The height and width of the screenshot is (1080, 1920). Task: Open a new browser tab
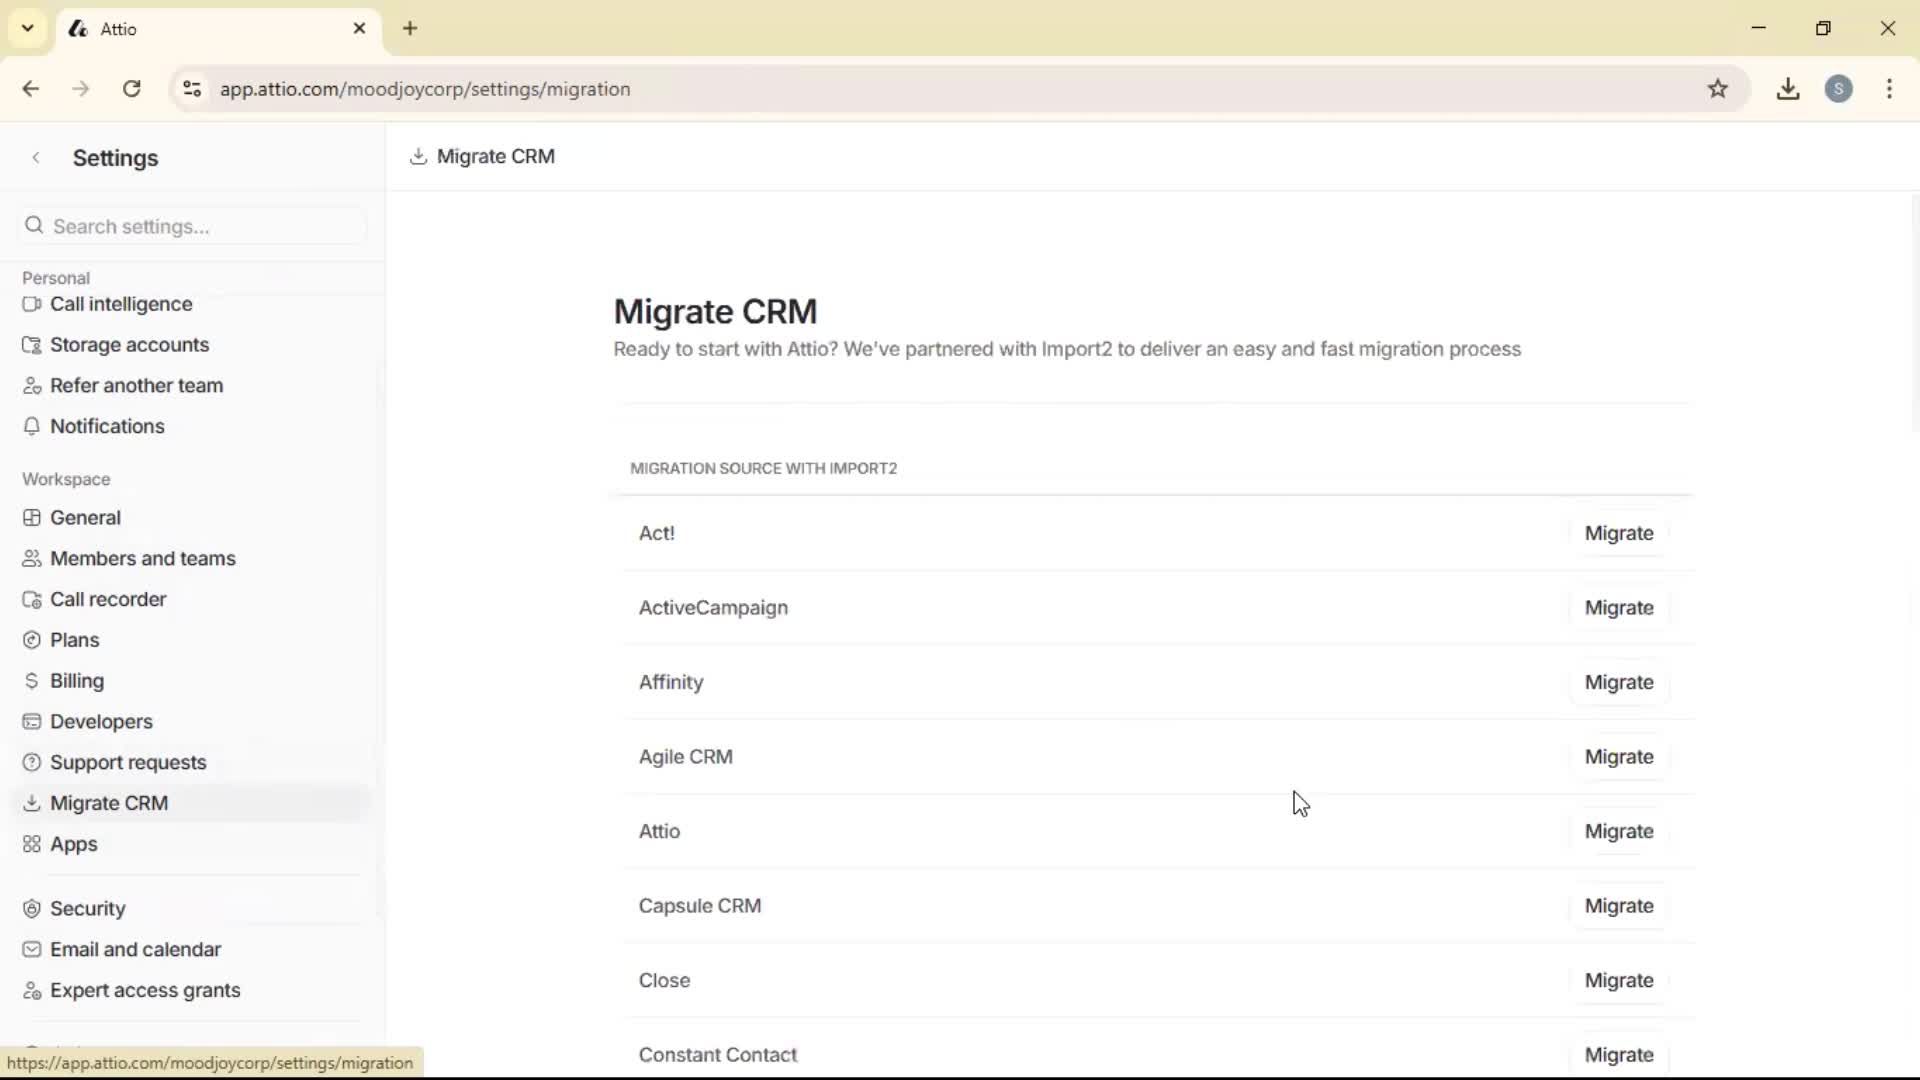(x=411, y=28)
